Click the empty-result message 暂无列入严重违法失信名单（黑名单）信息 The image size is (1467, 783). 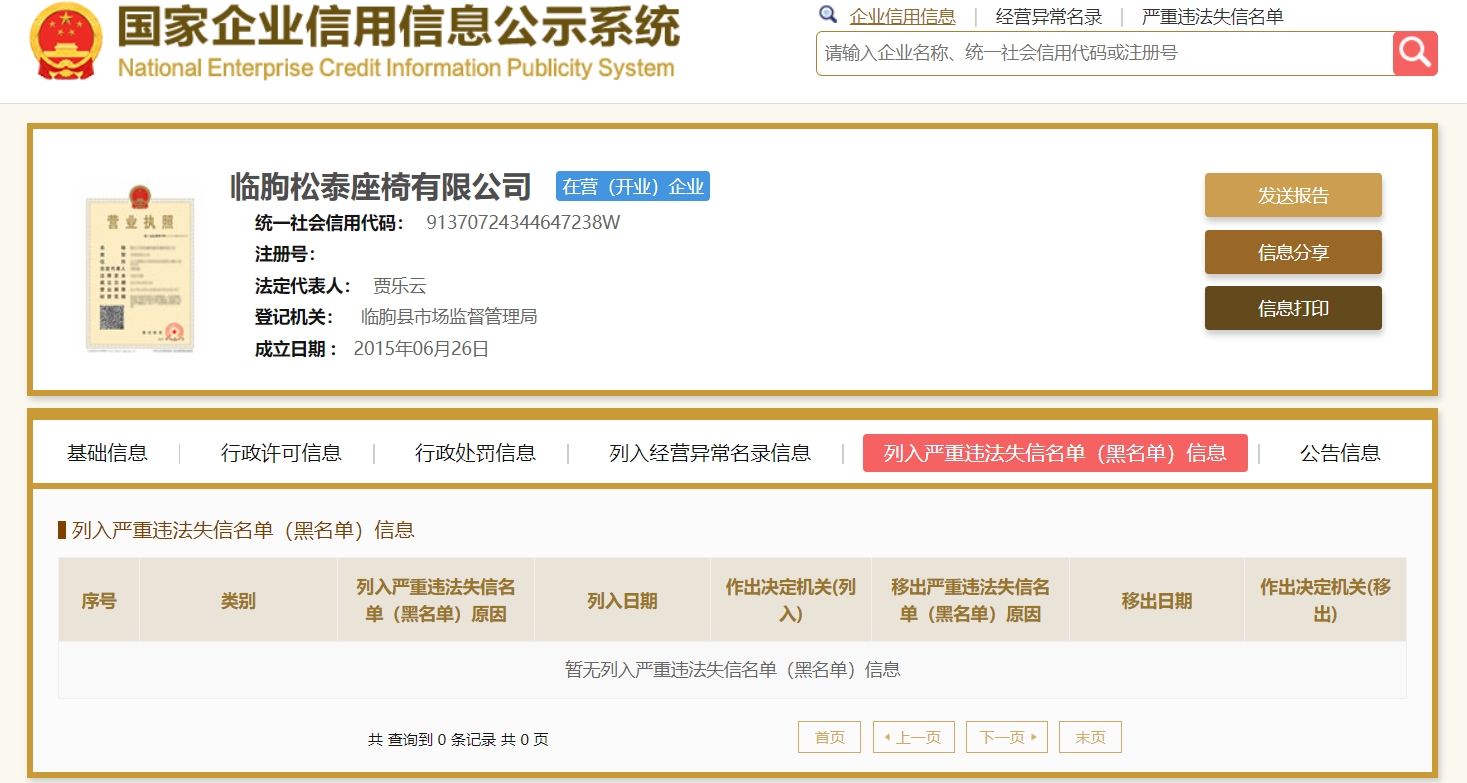click(x=733, y=670)
